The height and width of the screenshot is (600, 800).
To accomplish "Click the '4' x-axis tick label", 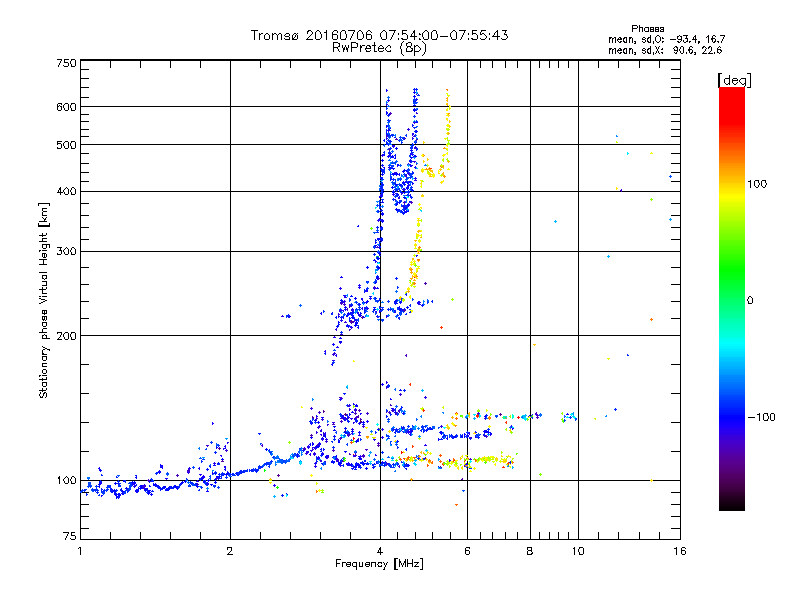I will point(380,551).
